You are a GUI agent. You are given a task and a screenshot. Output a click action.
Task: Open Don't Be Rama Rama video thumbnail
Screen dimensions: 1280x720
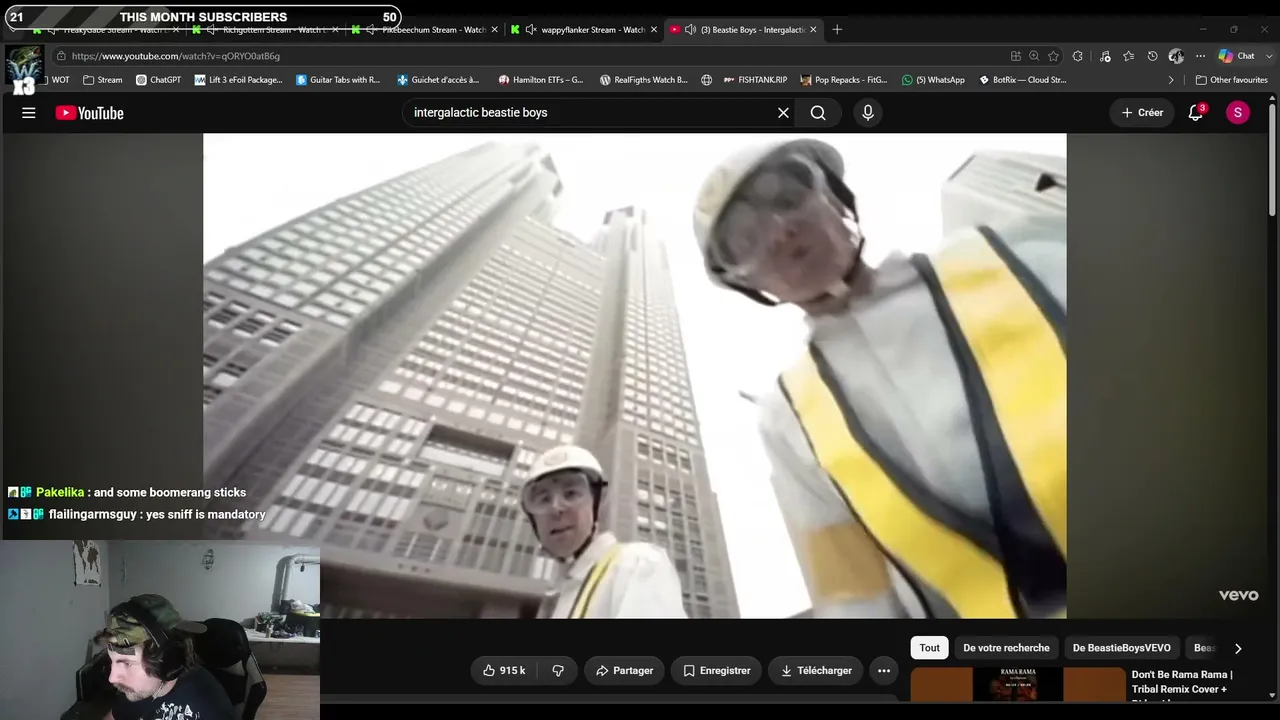pyautogui.click(x=1018, y=684)
